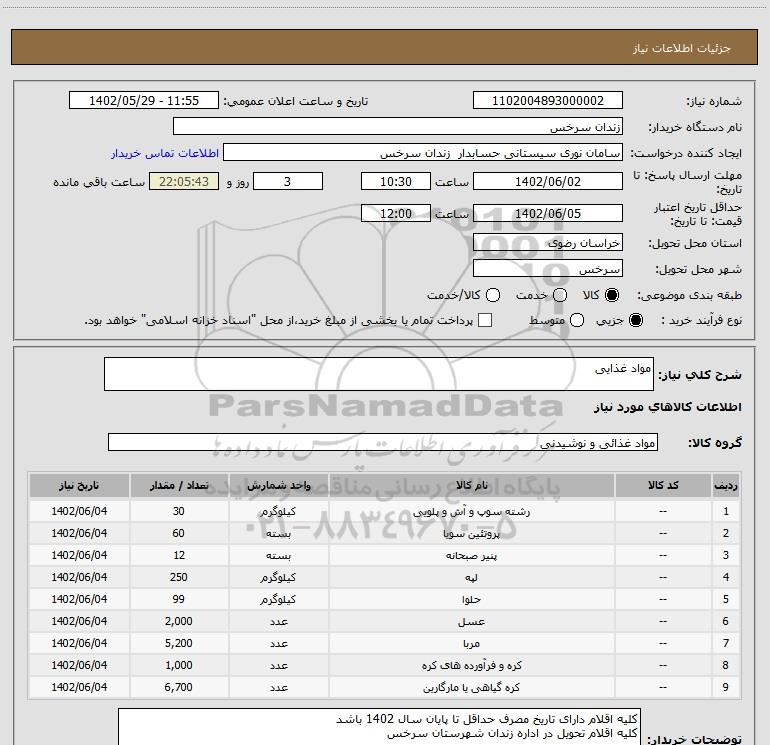Select item name کره و فرآورده های کره
Viewport: 770px width, 745px height.
click(x=471, y=665)
